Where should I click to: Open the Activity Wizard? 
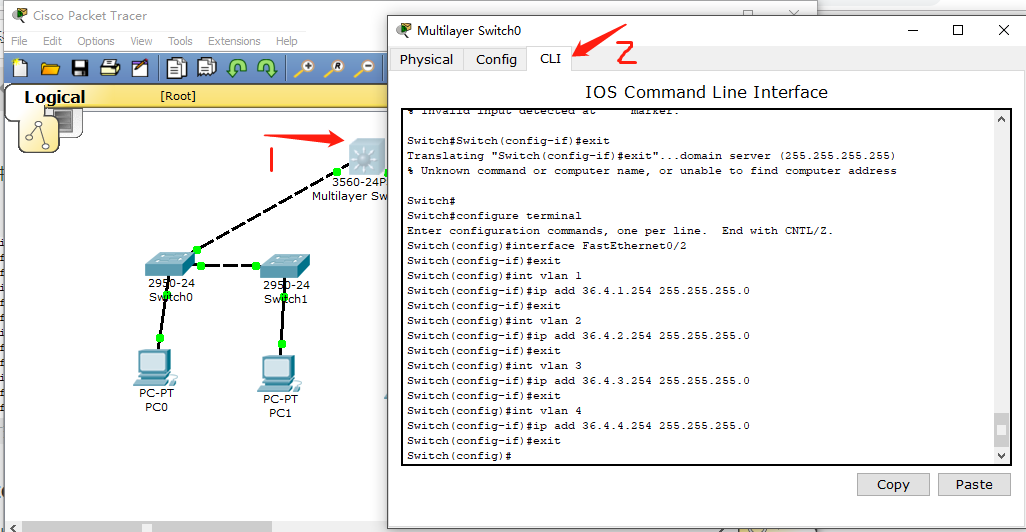click(140, 68)
